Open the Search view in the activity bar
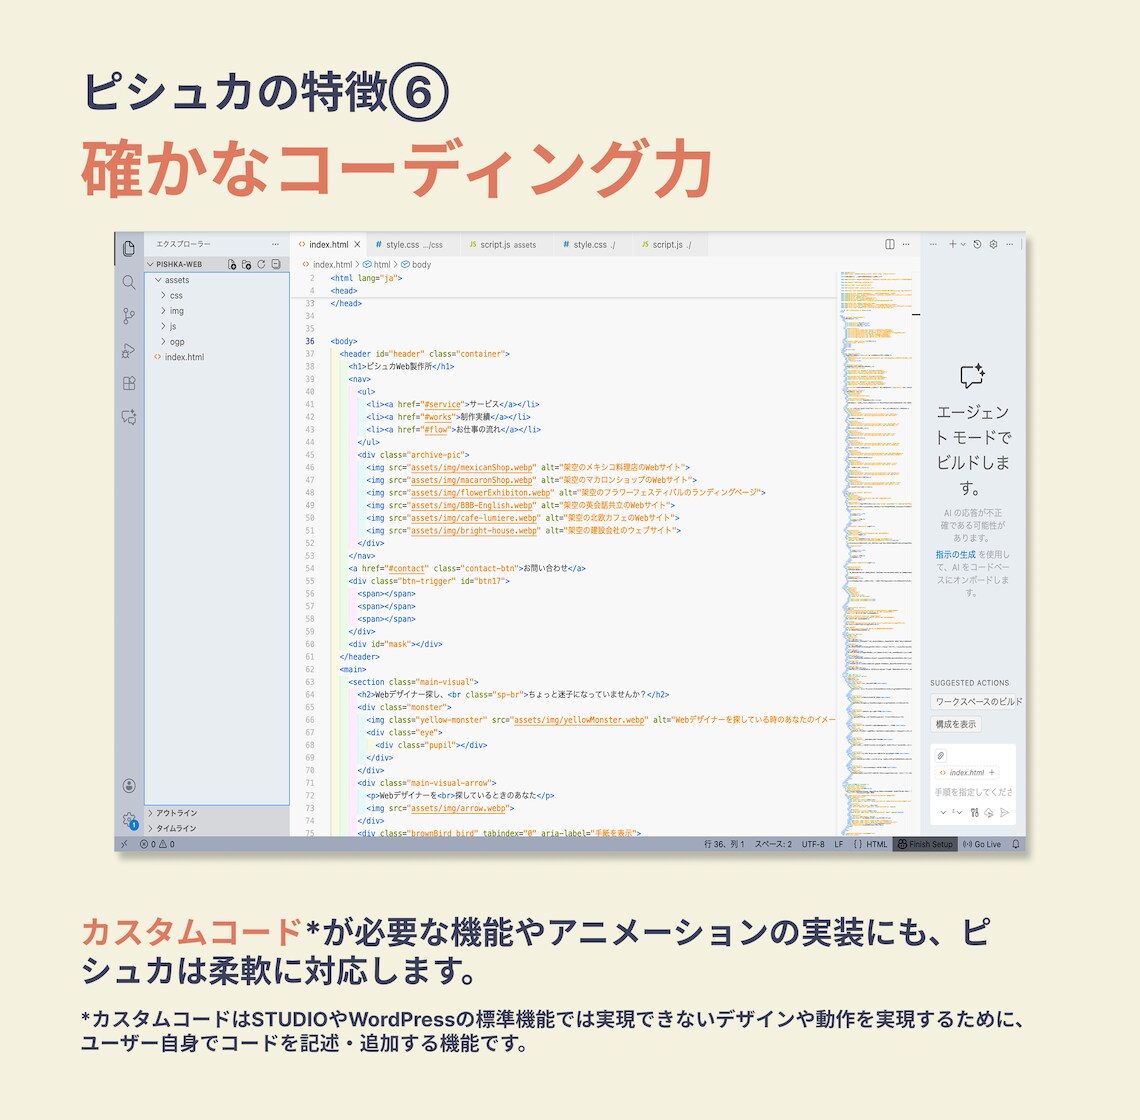 pyautogui.click(x=129, y=282)
